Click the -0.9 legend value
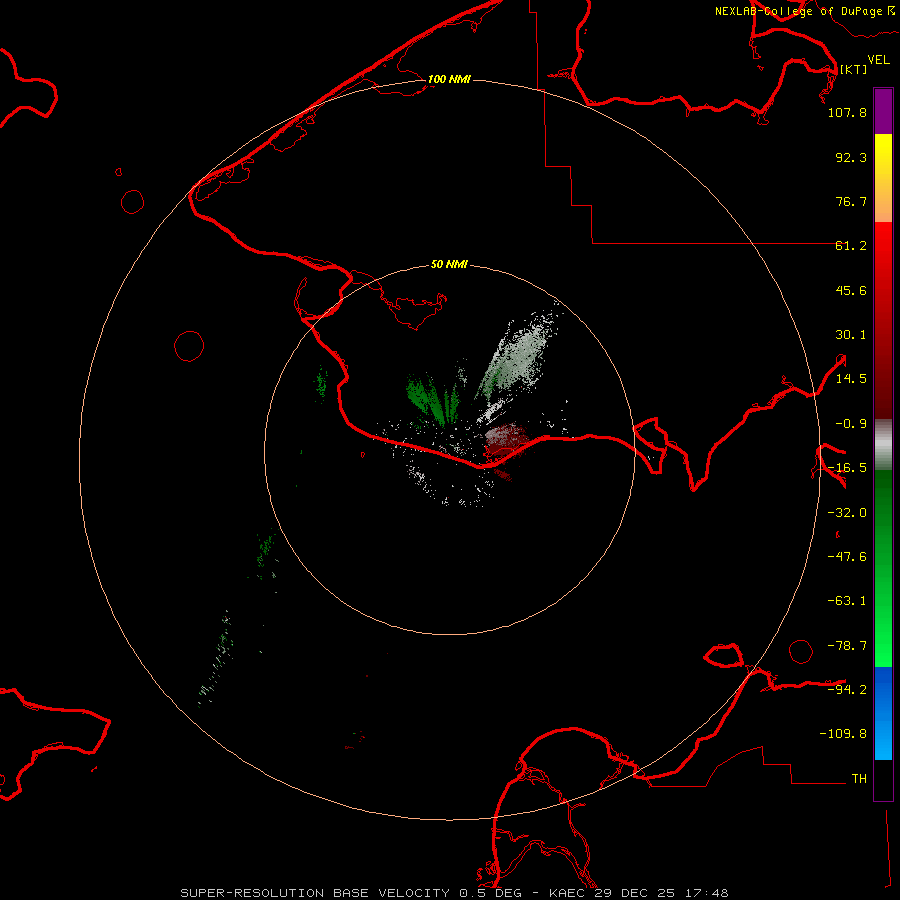Screen dimensions: 900x900 (851, 424)
